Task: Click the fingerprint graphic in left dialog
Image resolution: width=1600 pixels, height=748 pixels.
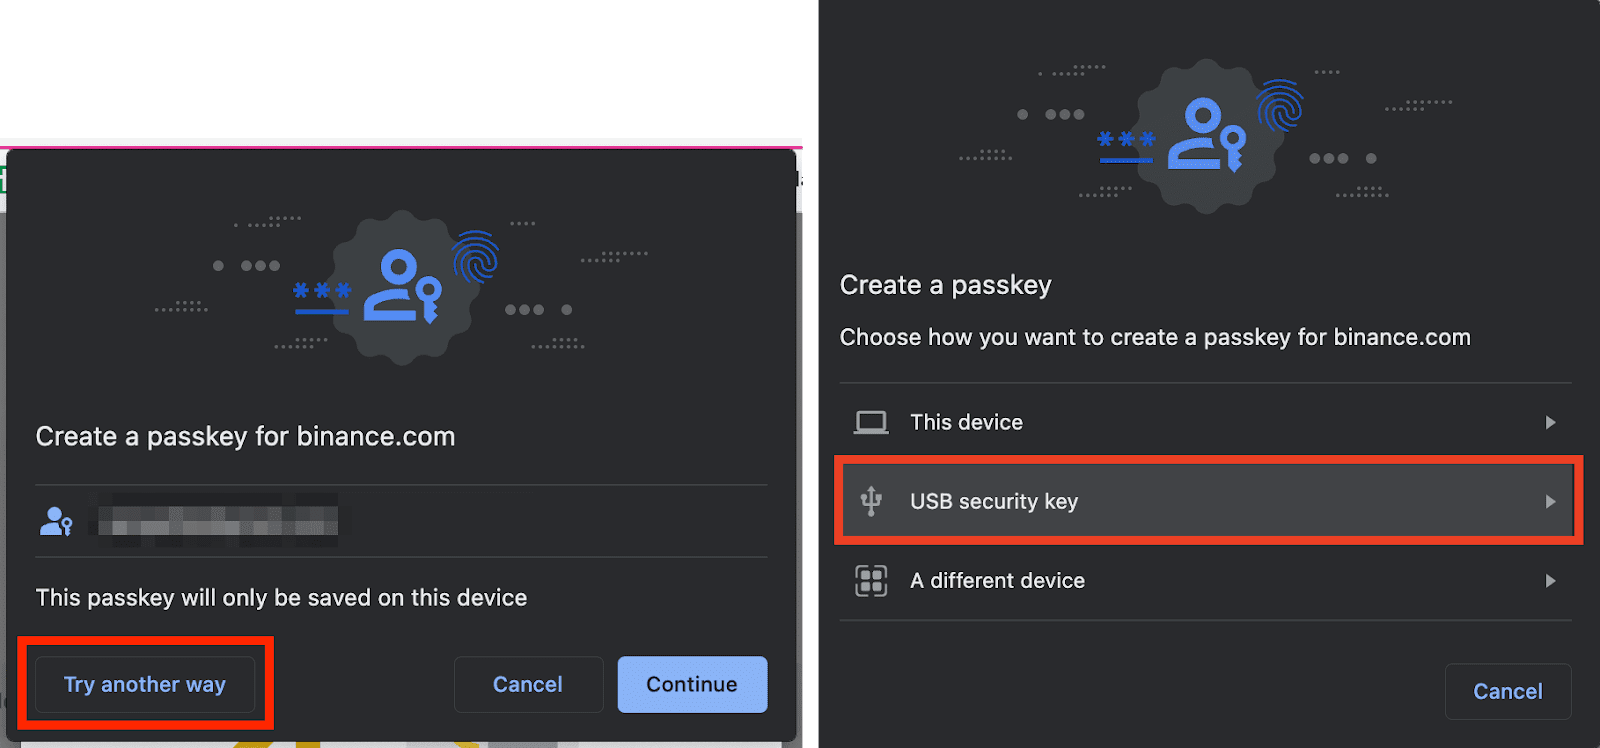Action: tap(476, 258)
